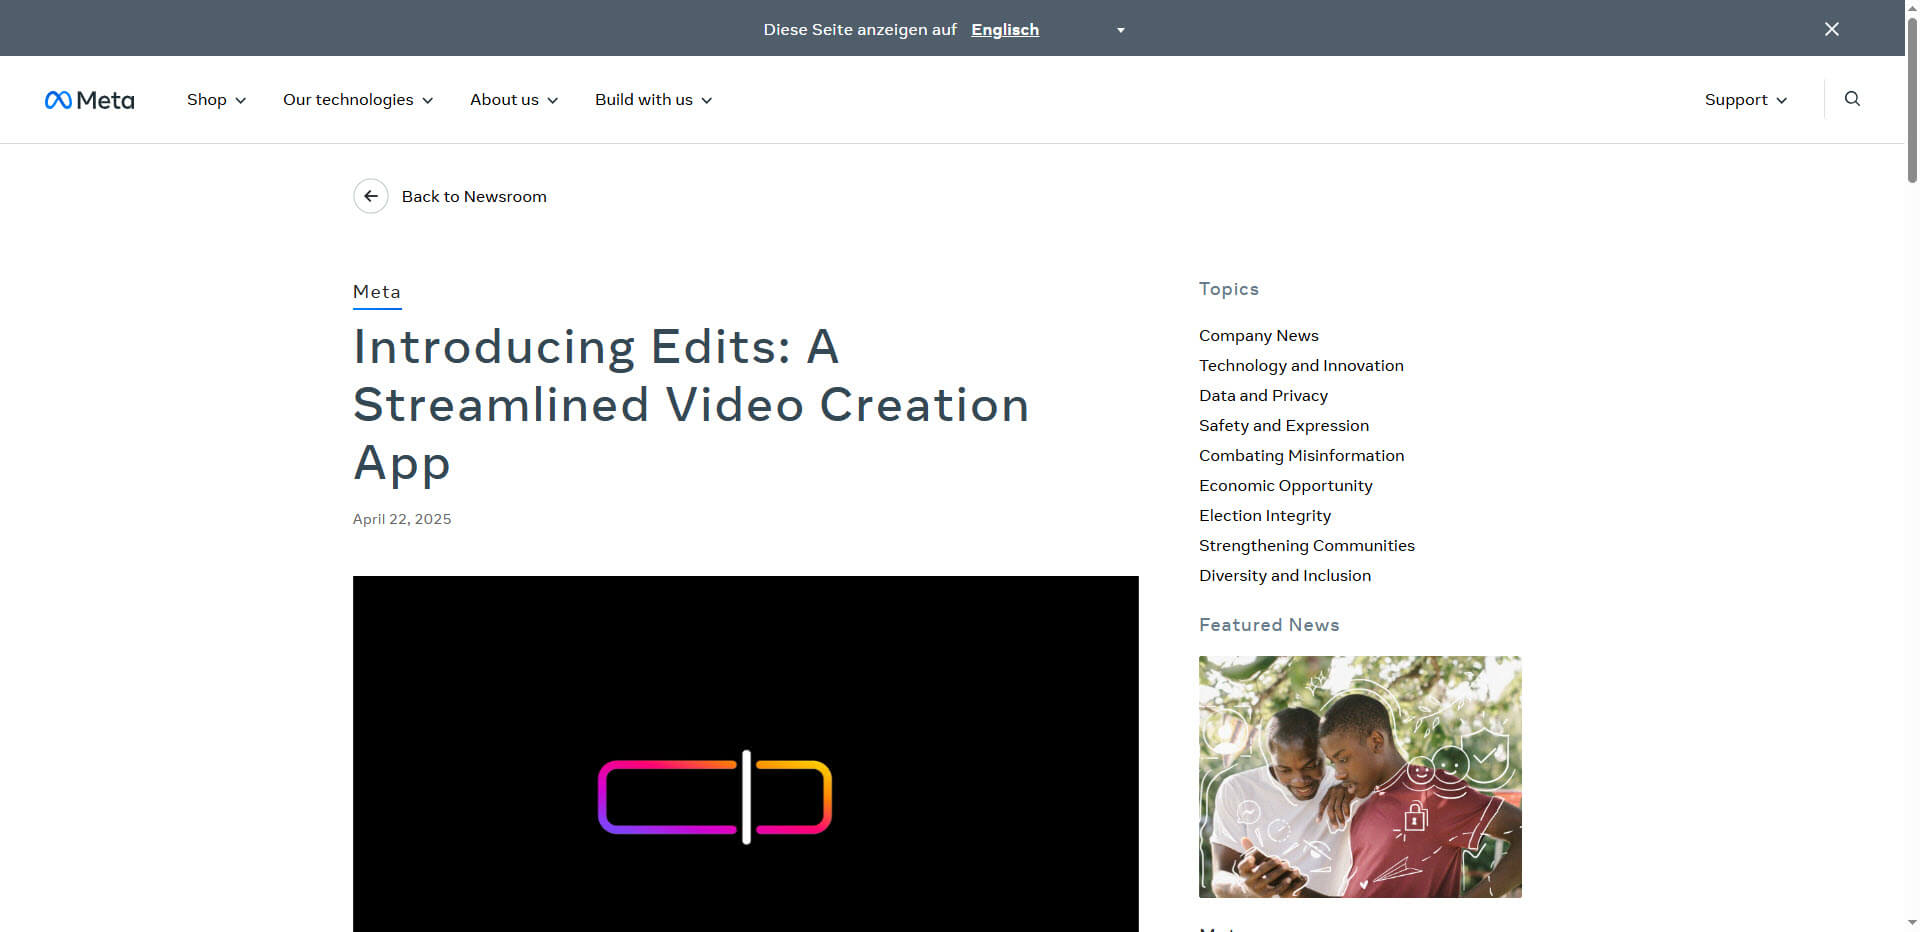This screenshot has width=1920, height=932.
Task: Open Safety and Expression topic
Action: tap(1284, 426)
